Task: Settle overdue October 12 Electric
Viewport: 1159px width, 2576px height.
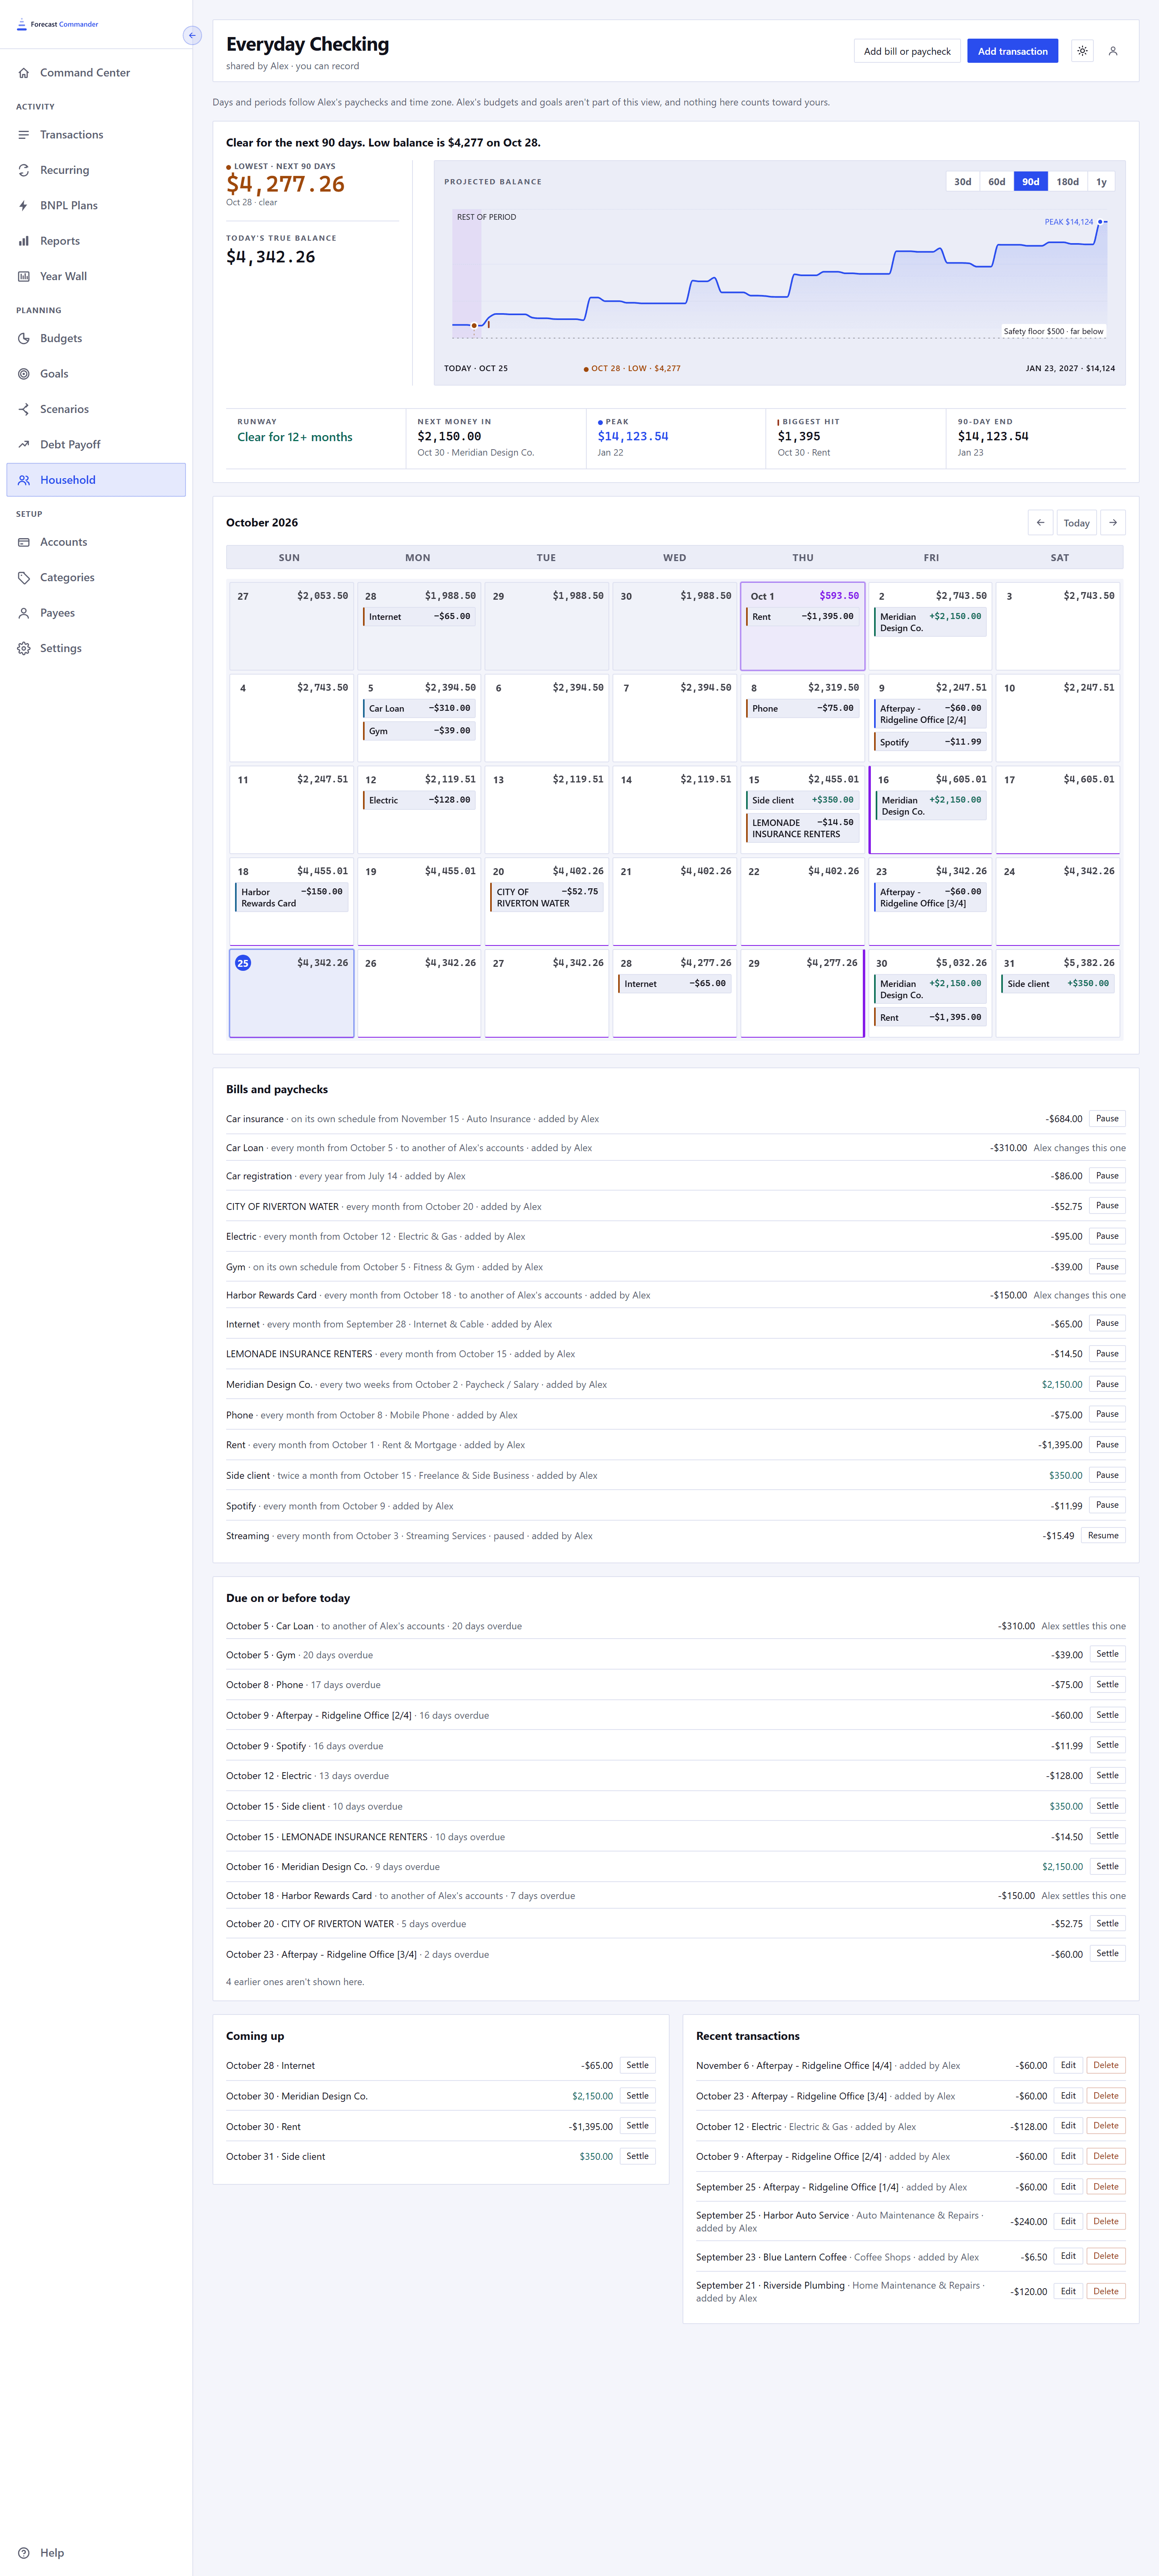Action: (x=1107, y=1776)
